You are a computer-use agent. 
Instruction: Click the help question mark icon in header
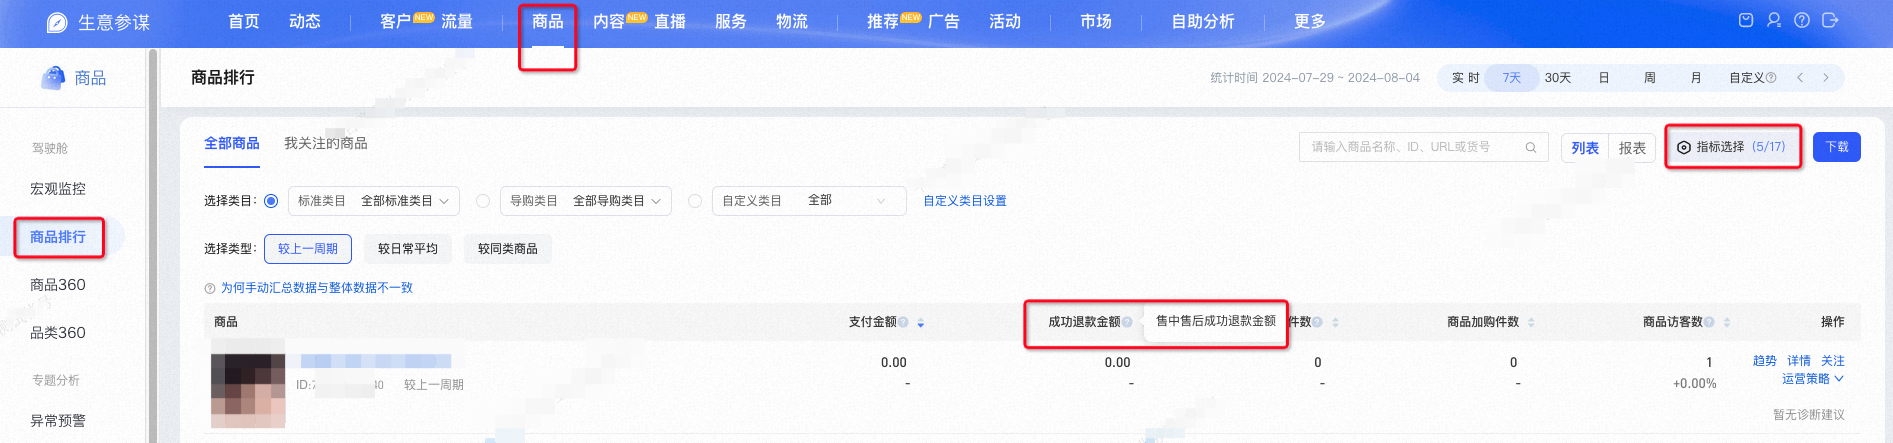[1802, 20]
